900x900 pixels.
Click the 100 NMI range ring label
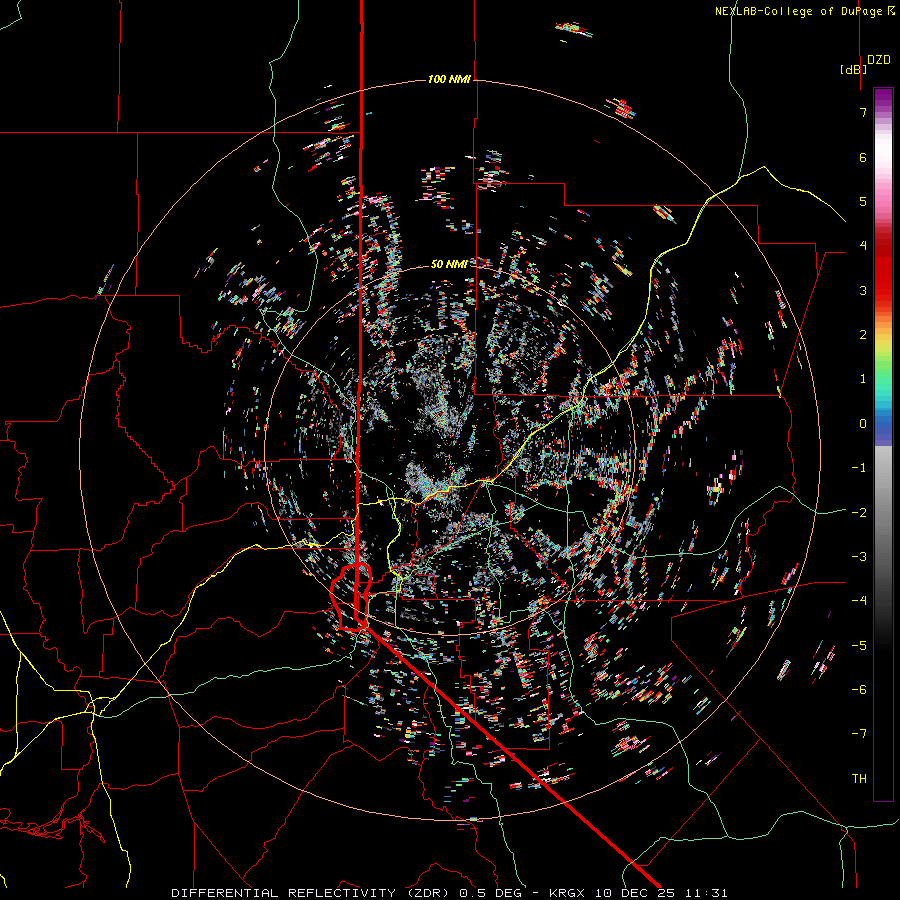coord(449,79)
